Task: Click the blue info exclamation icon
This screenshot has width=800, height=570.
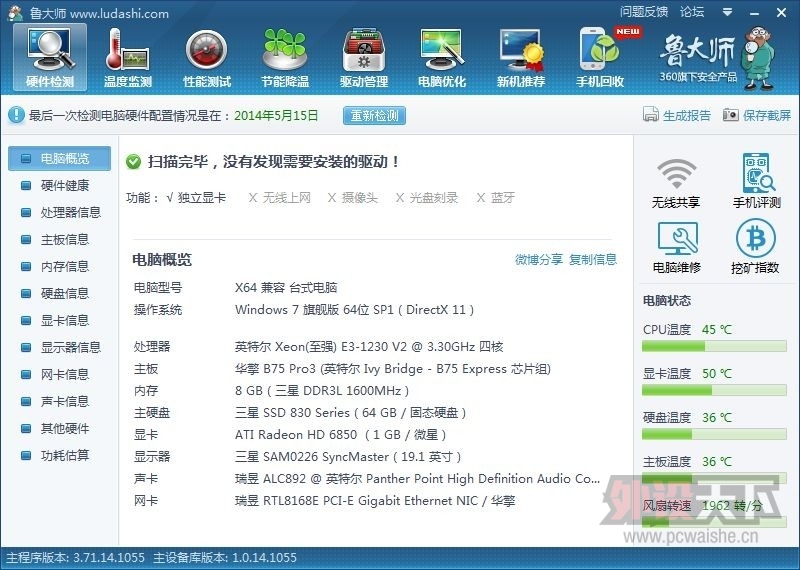Action: pos(16,115)
